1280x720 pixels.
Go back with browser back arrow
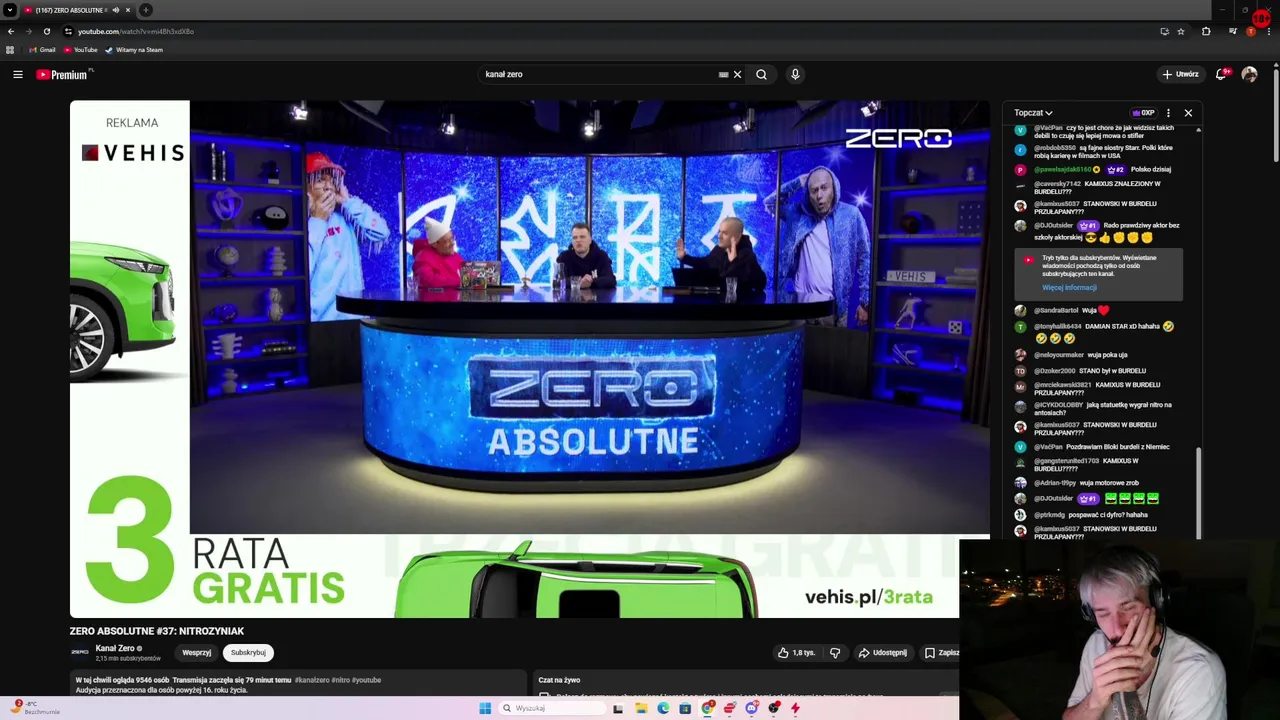point(10,31)
